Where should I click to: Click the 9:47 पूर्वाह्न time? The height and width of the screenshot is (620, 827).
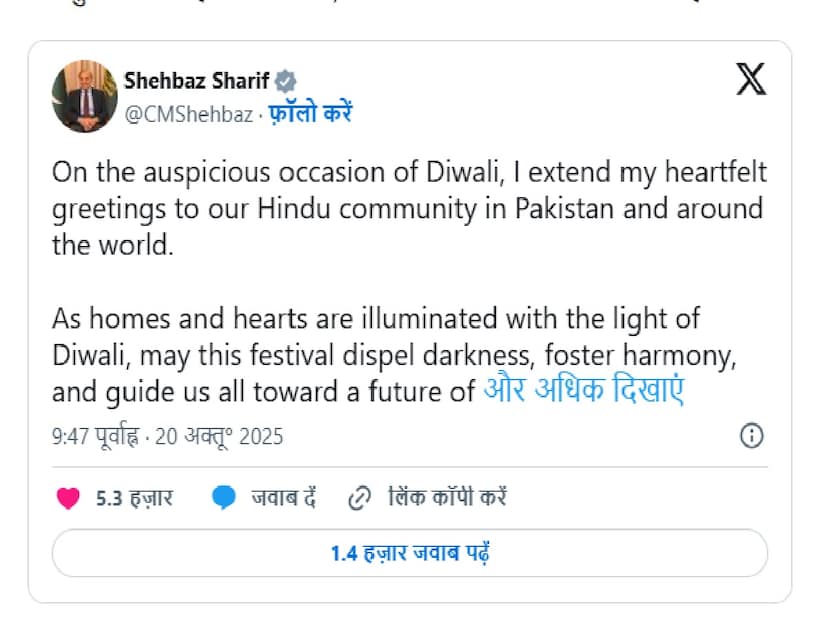pyautogui.click(x=95, y=437)
